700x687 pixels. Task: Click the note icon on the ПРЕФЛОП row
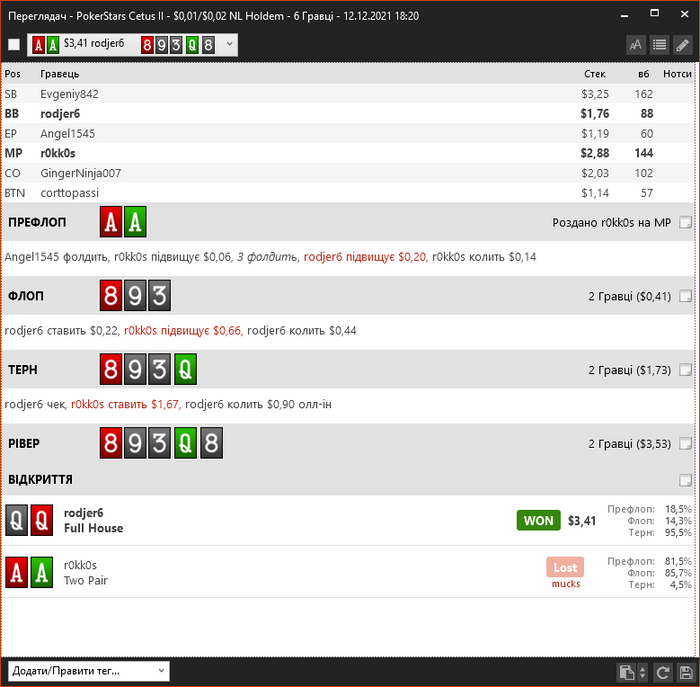coord(685,222)
